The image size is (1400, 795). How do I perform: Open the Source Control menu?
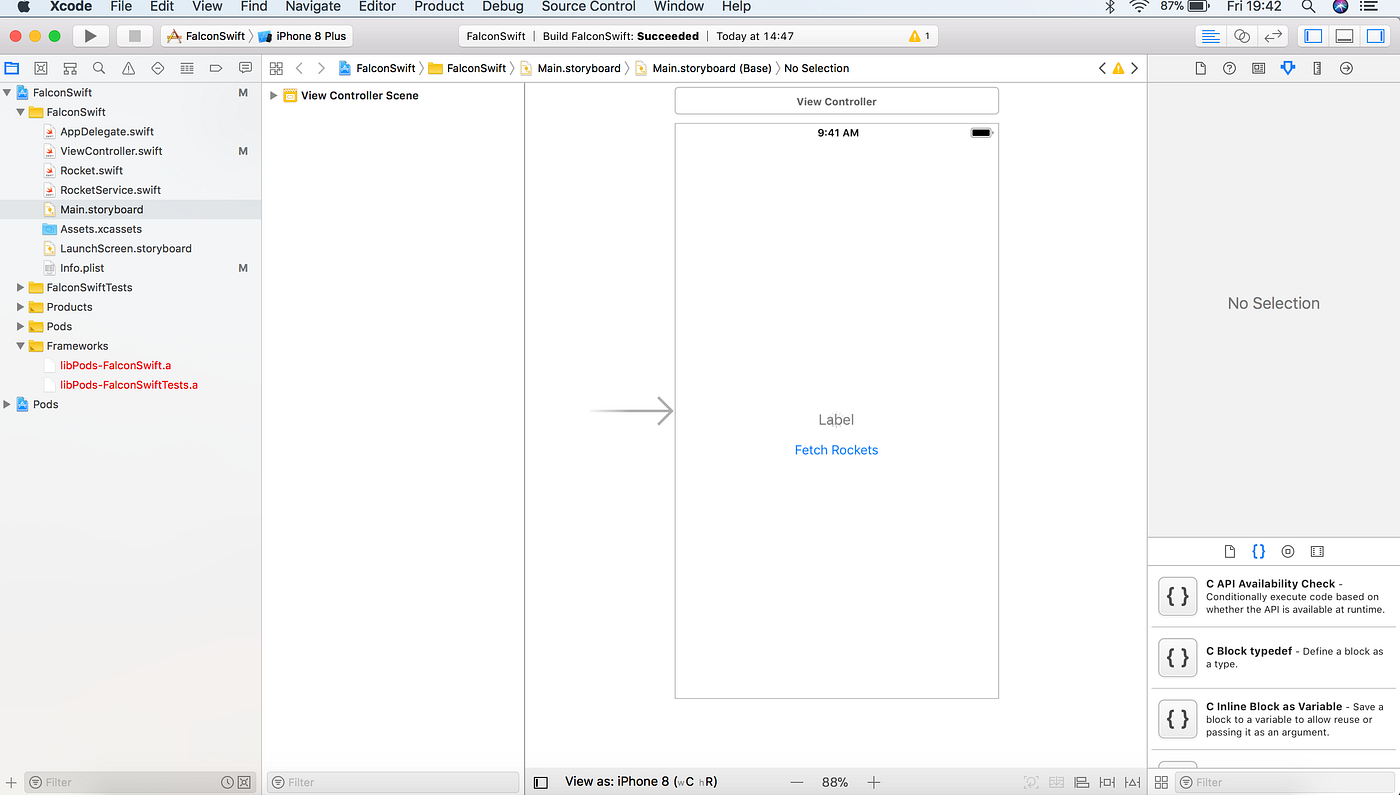click(589, 7)
